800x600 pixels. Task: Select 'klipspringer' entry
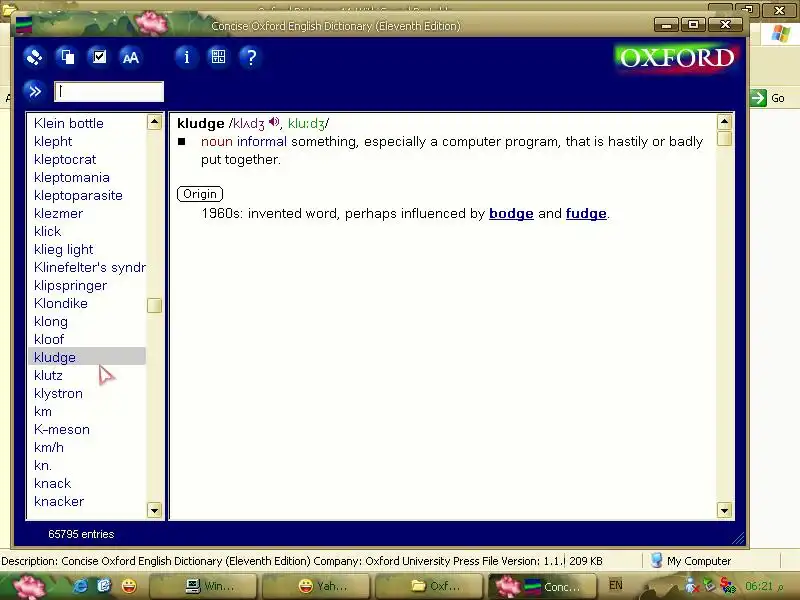(70, 286)
